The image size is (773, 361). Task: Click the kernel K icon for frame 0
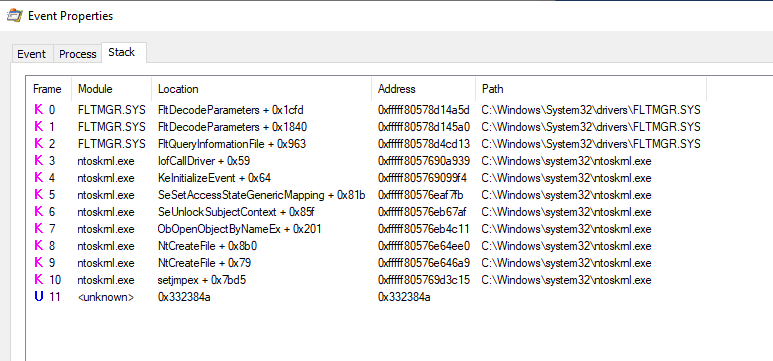click(38, 110)
